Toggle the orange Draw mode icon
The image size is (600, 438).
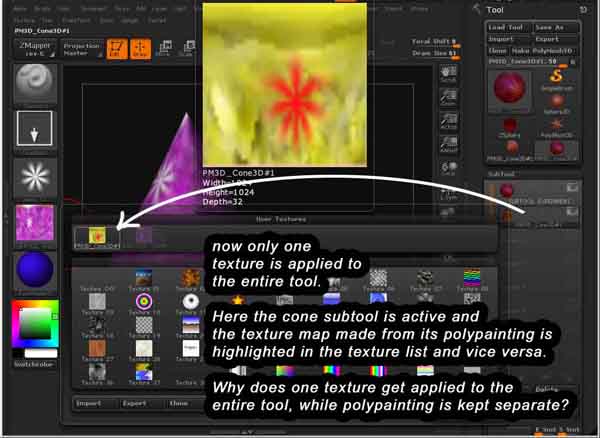point(140,49)
